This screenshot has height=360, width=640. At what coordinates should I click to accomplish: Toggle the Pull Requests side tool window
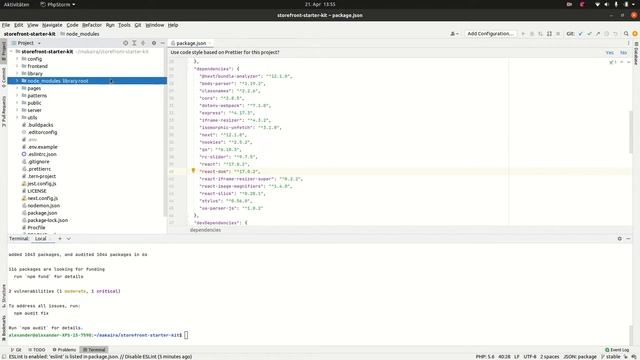click(4, 111)
